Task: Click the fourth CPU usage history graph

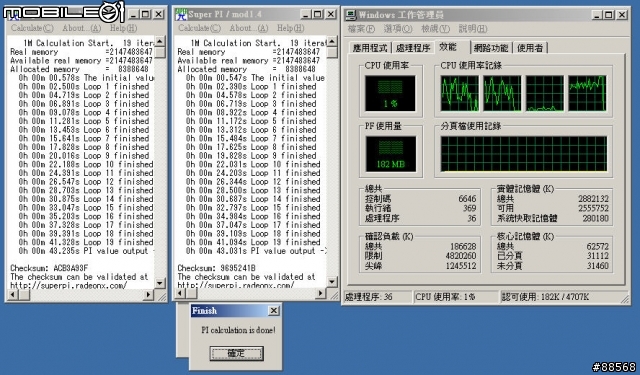Action: pyautogui.click(x=587, y=93)
